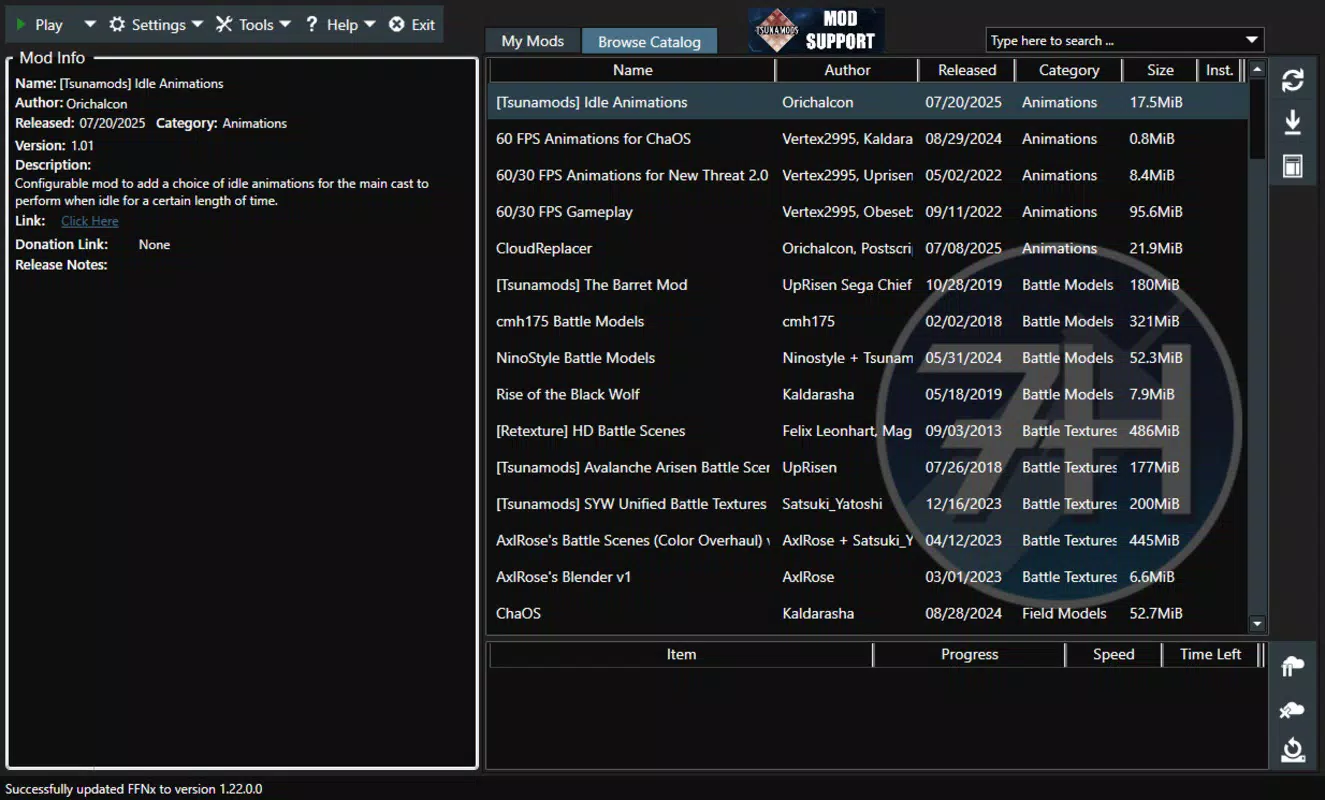
Task: Select 'Rise of the Black Wolf' row
Action: coord(868,394)
